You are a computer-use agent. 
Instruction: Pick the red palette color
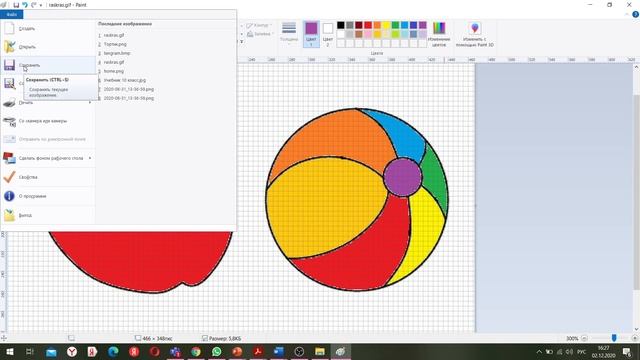(368, 25)
